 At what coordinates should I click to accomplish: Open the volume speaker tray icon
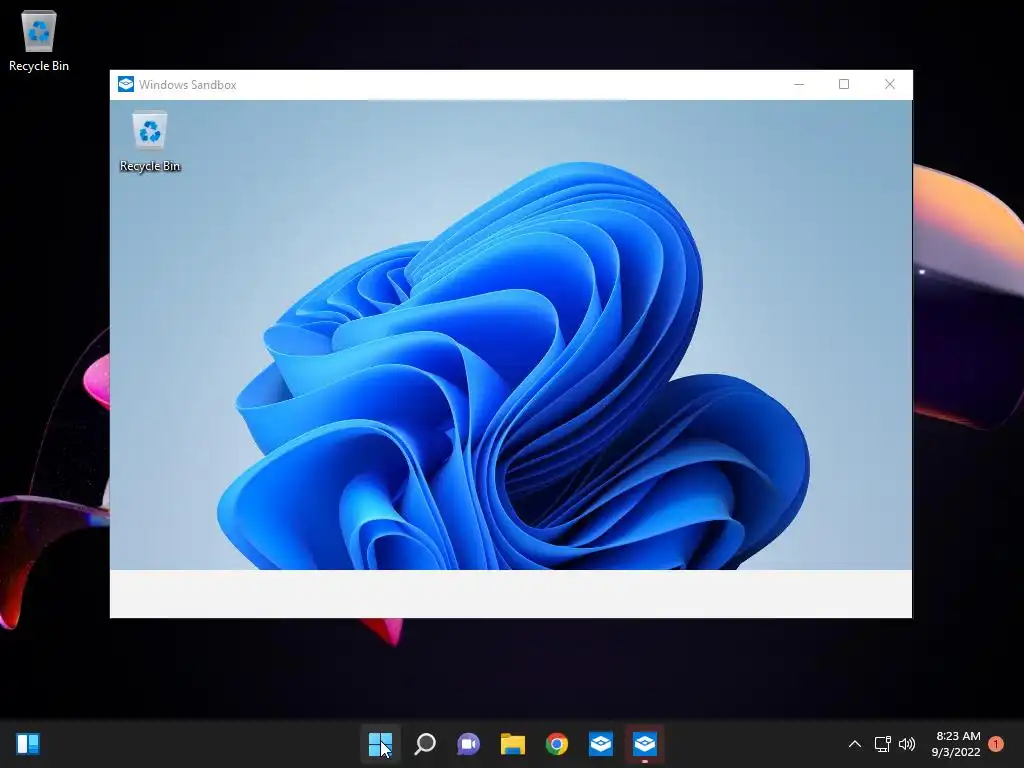(x=907, y=744)
